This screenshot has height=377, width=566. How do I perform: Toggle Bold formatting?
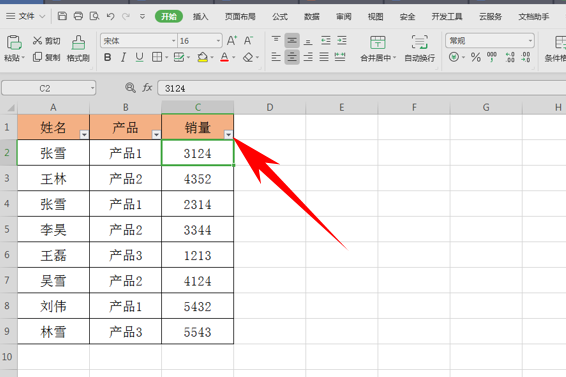pos(107,57)
